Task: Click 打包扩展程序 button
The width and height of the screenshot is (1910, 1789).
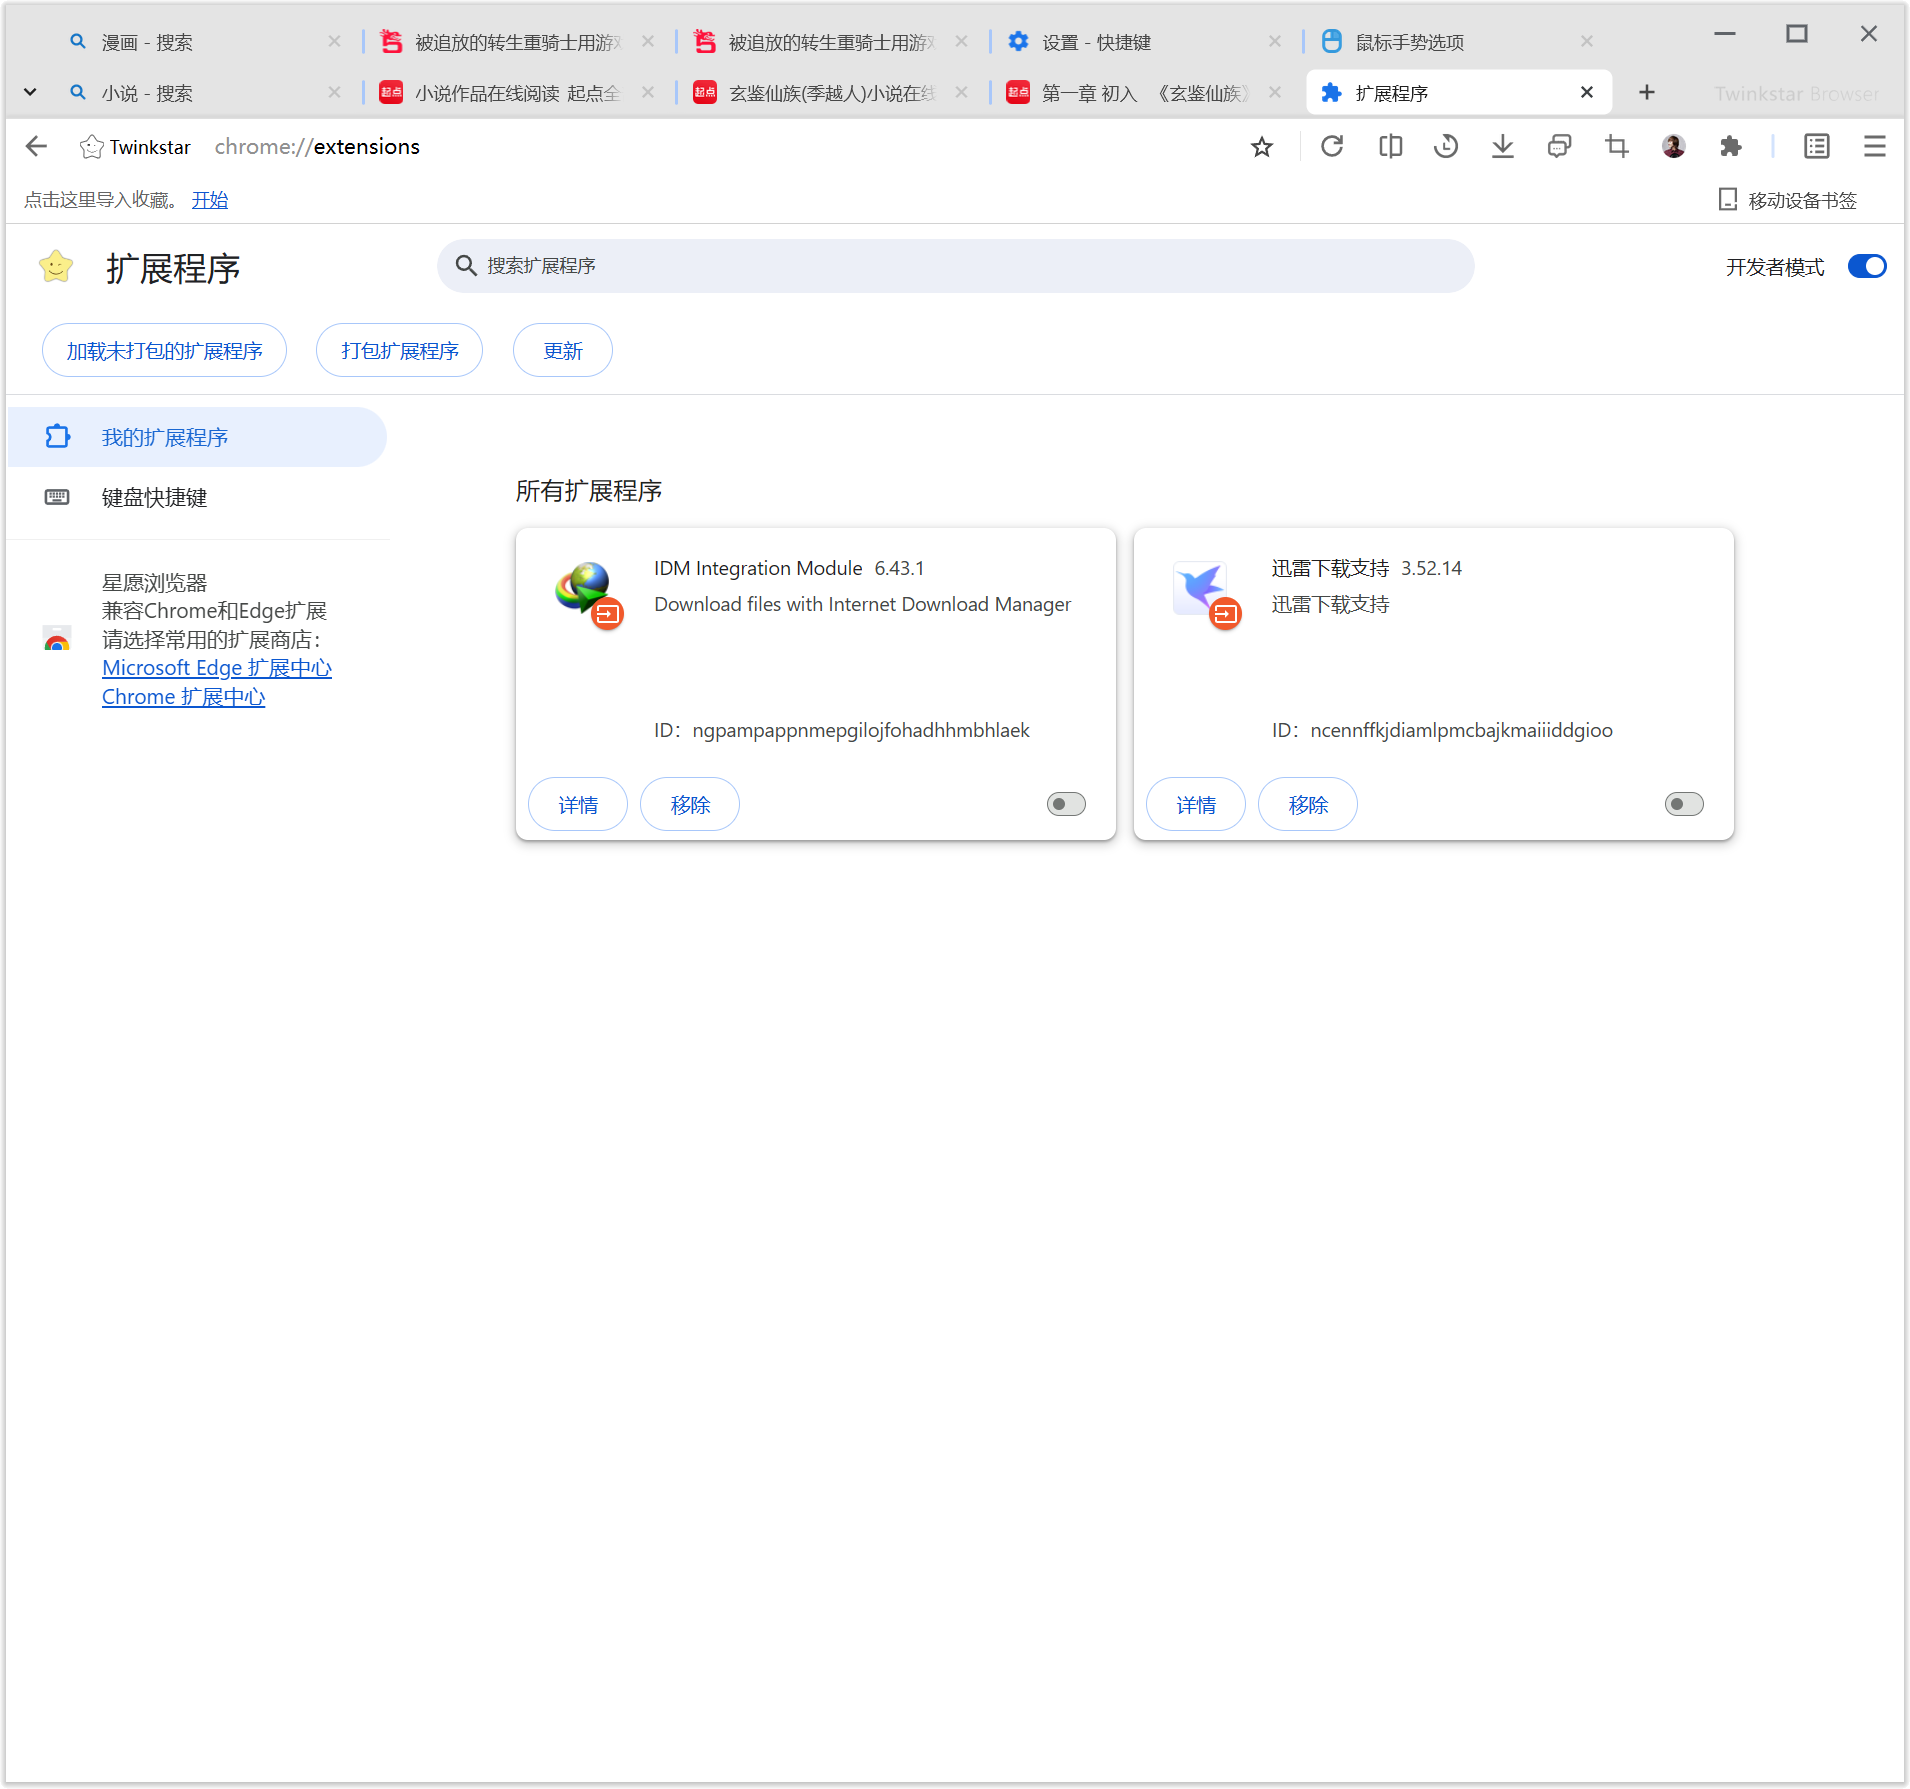Action: pyautogui.click(x=399, y=351)
